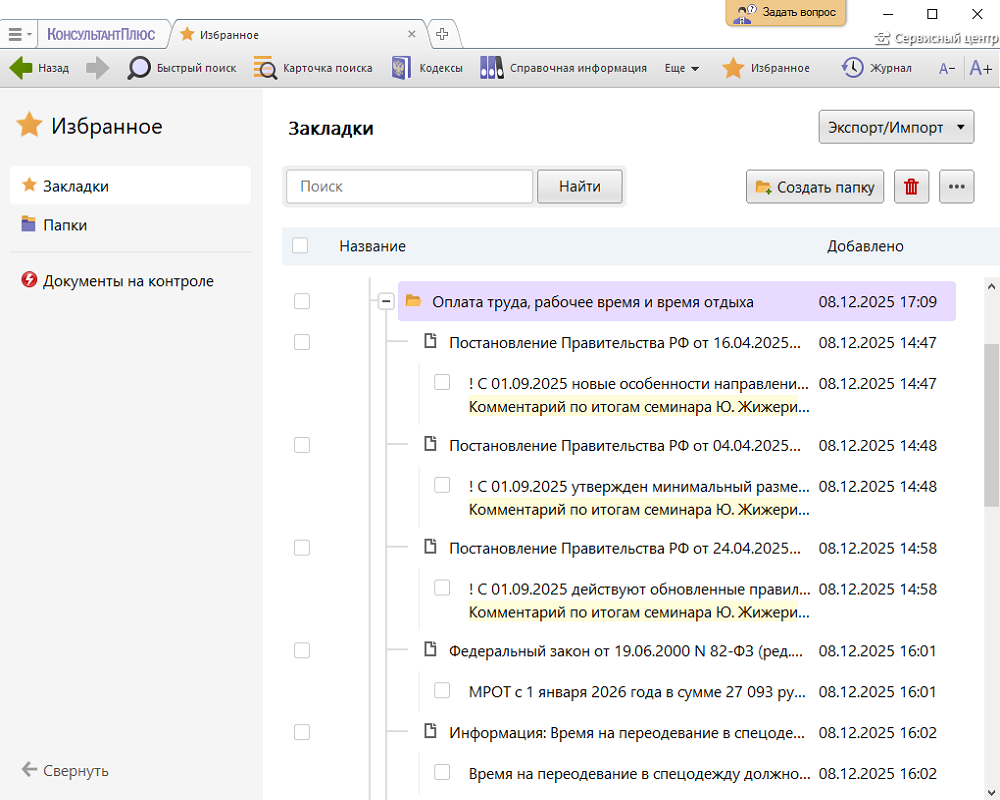1000x800 pixels.
Task: Toggle the select-all checkbox in header
Action: (300, 246)
